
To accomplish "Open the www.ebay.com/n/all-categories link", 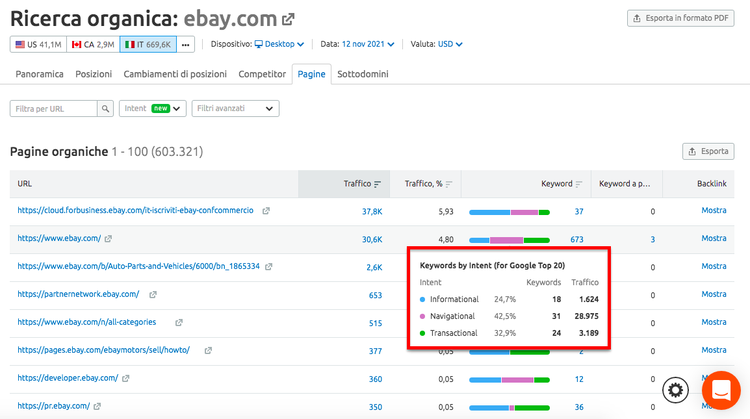I will (87, 322).
